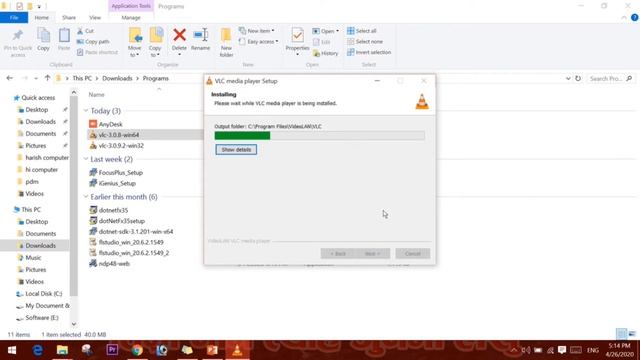Select the ndp48-web file

coord(109,264)
